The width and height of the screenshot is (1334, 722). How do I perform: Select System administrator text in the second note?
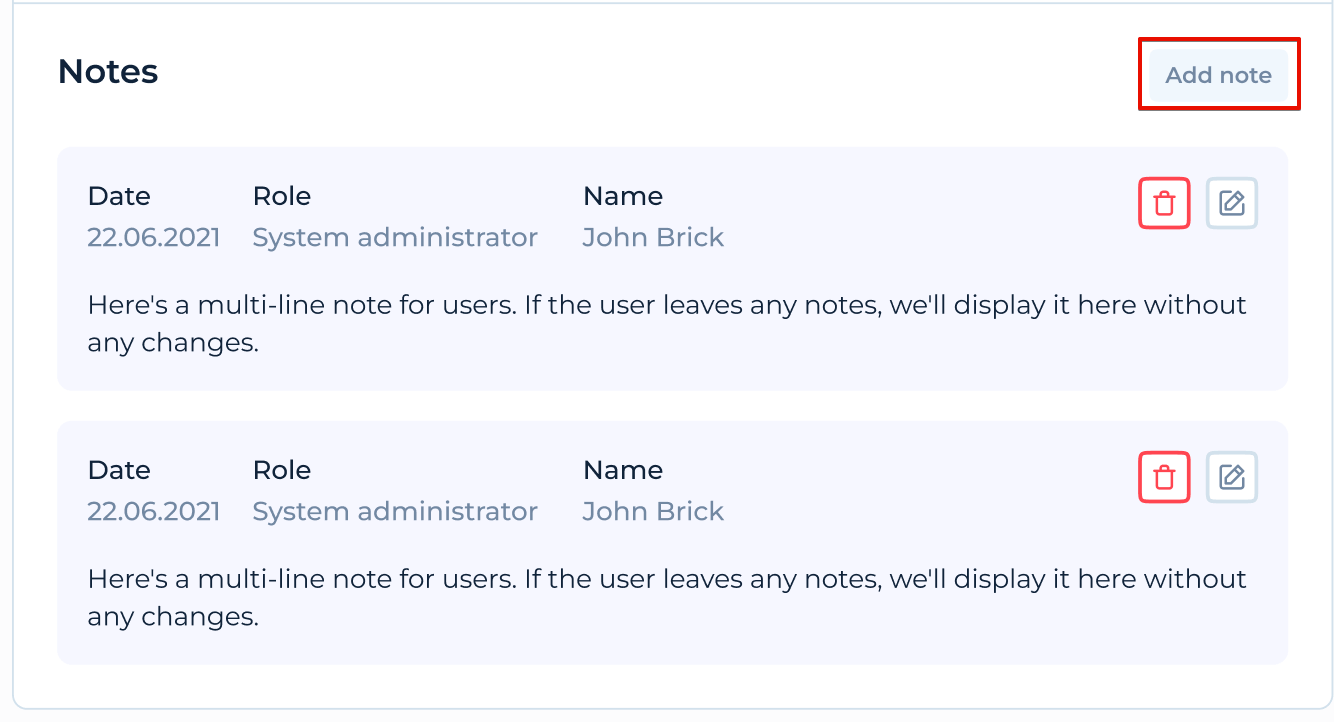[x=395, y=511]
